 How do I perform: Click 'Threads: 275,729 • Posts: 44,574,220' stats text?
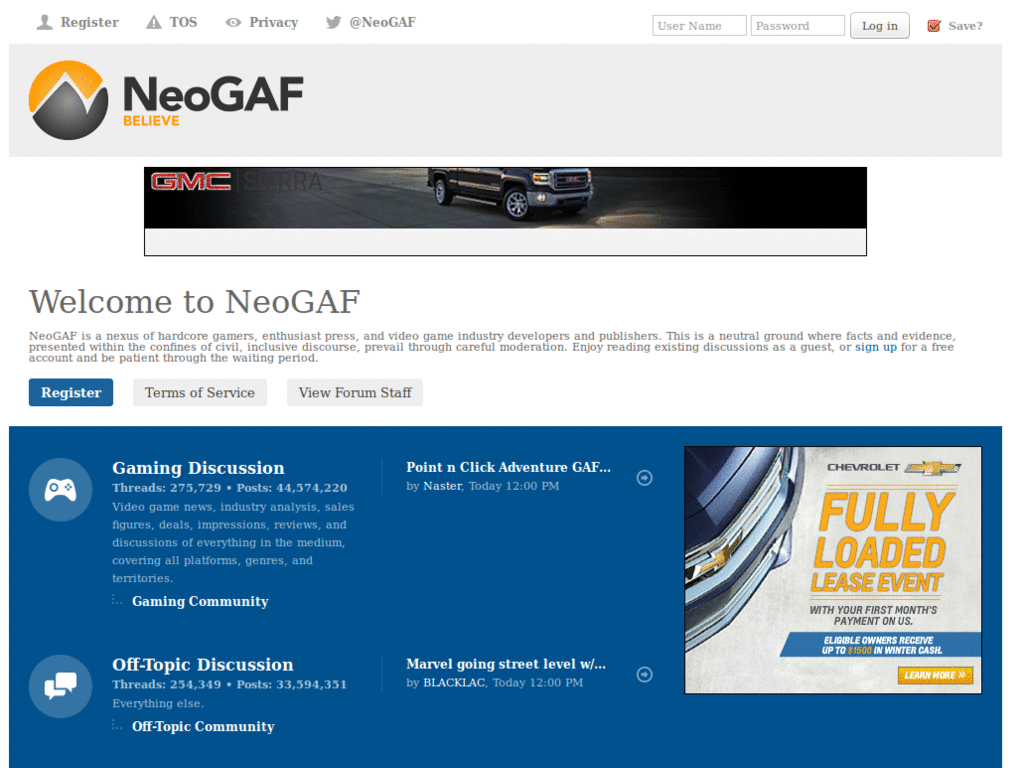[x=230, y=488]
